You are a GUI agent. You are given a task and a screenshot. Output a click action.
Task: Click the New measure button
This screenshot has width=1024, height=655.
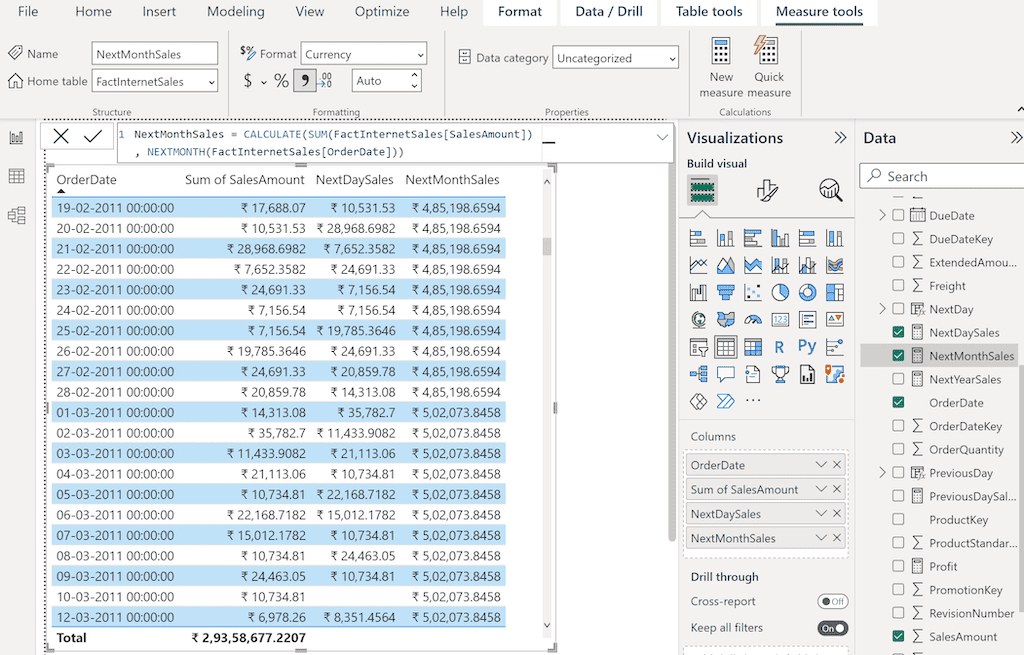coord(721,65)
